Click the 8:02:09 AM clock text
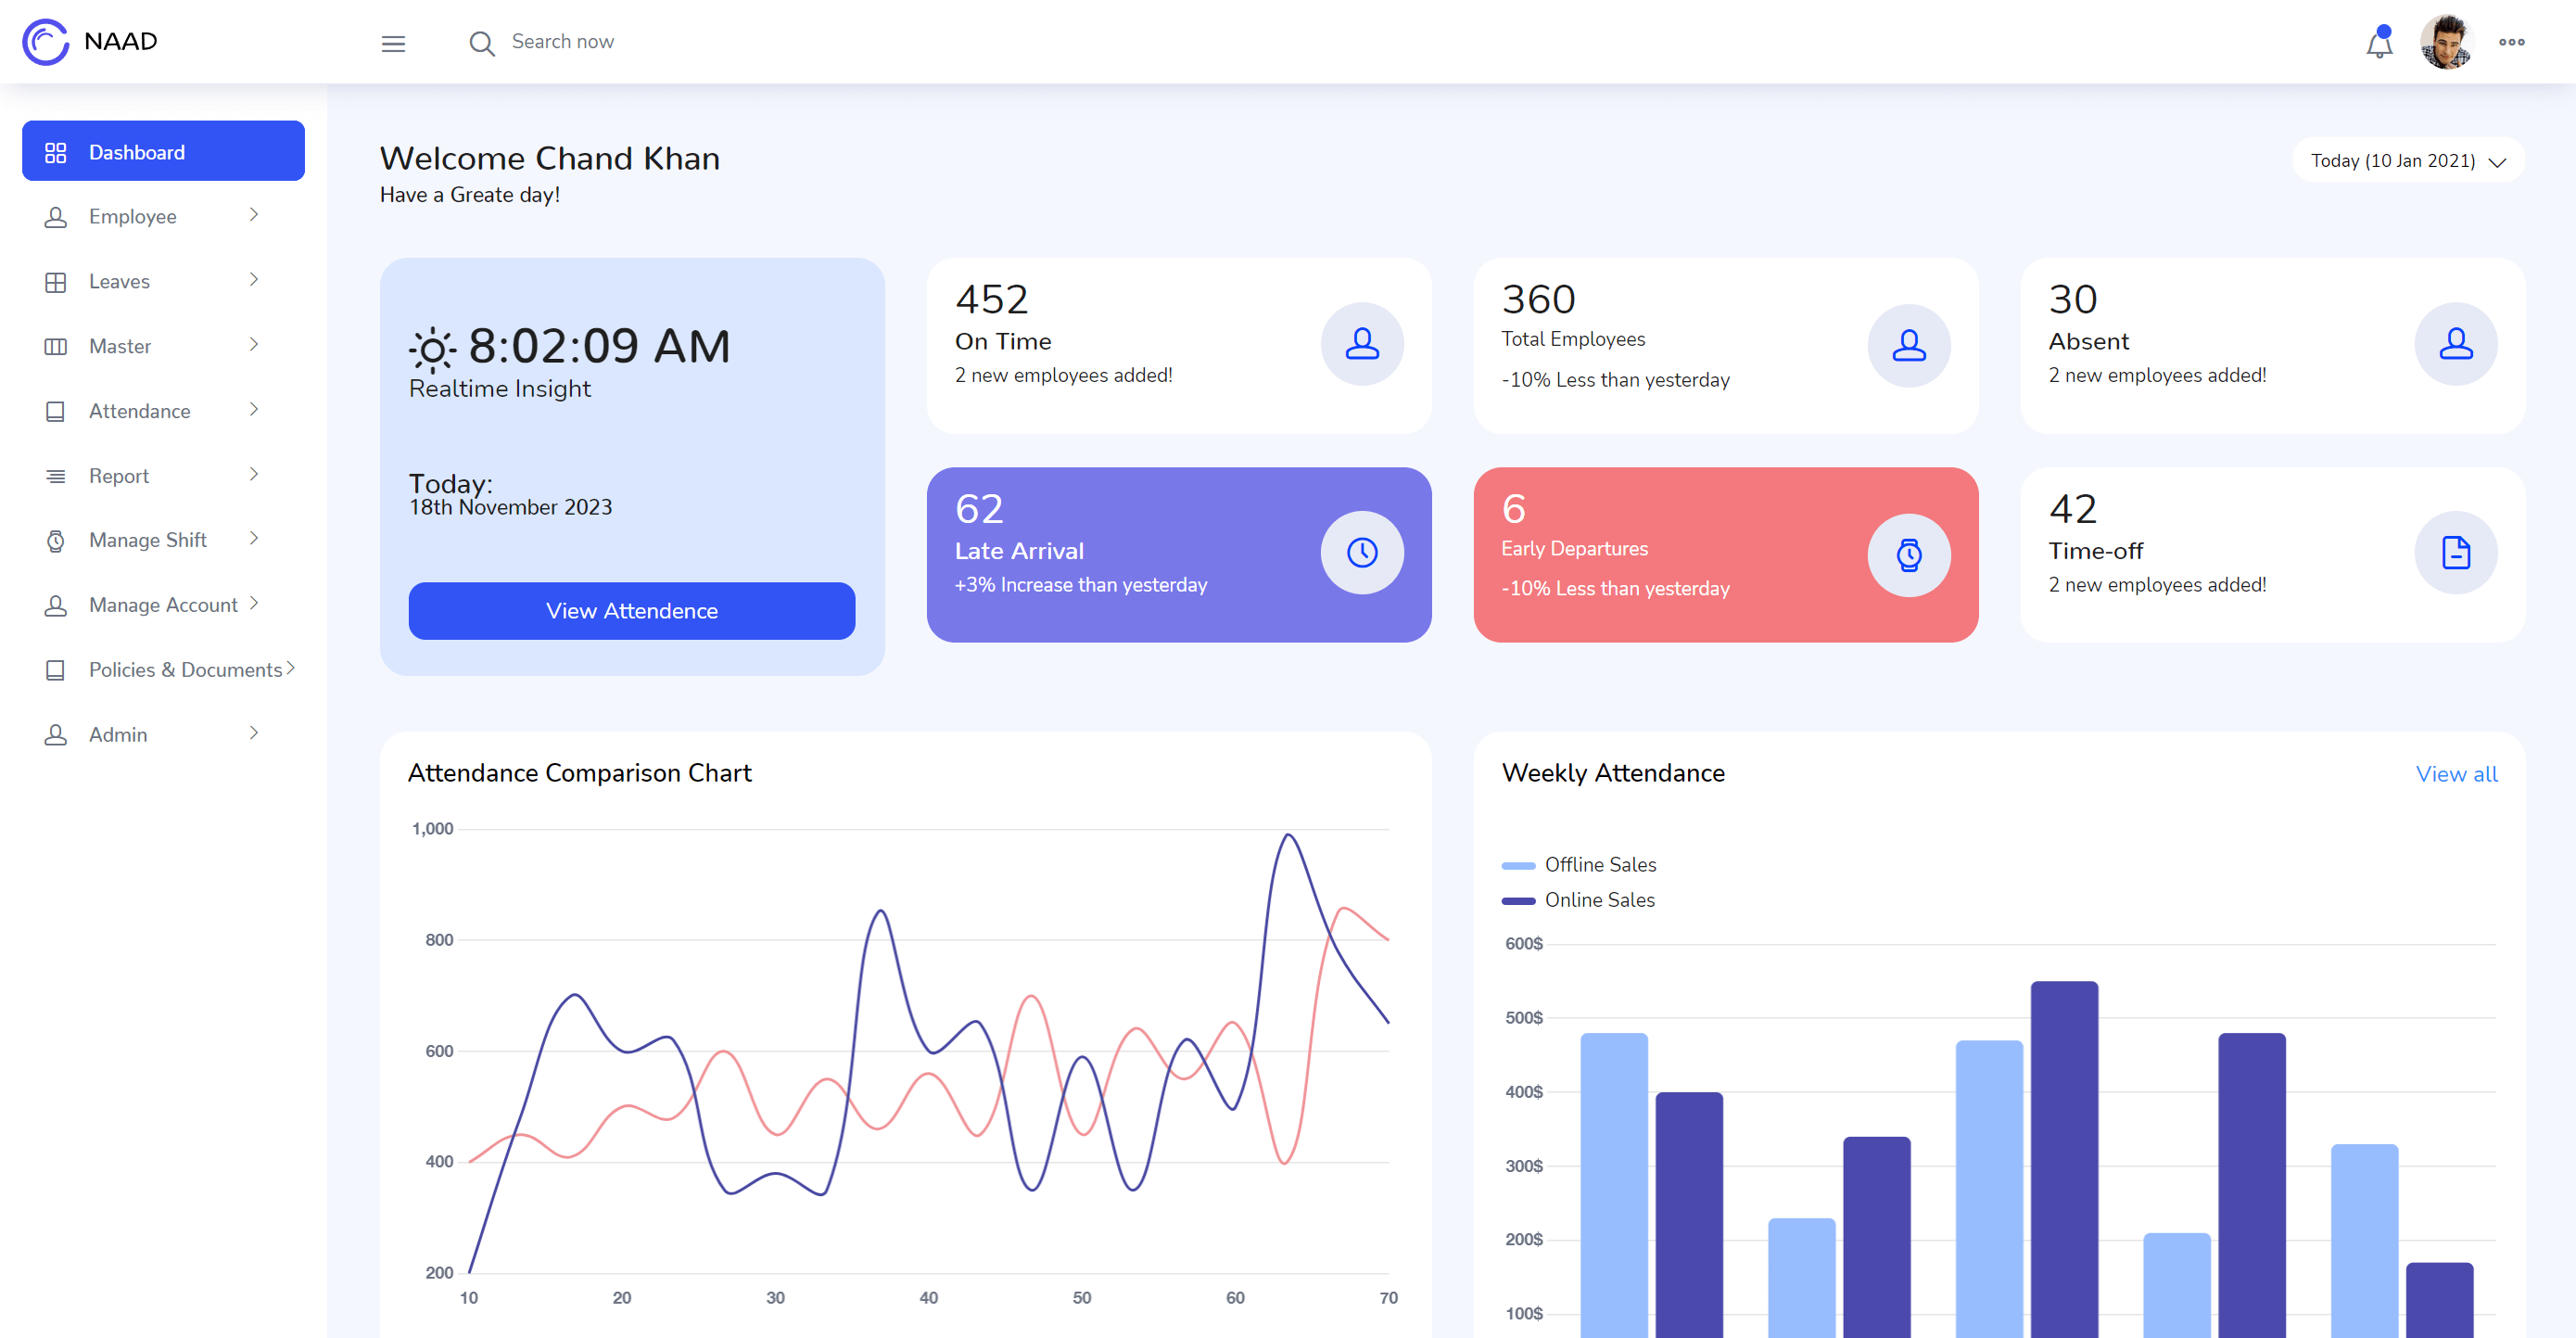 599,346
